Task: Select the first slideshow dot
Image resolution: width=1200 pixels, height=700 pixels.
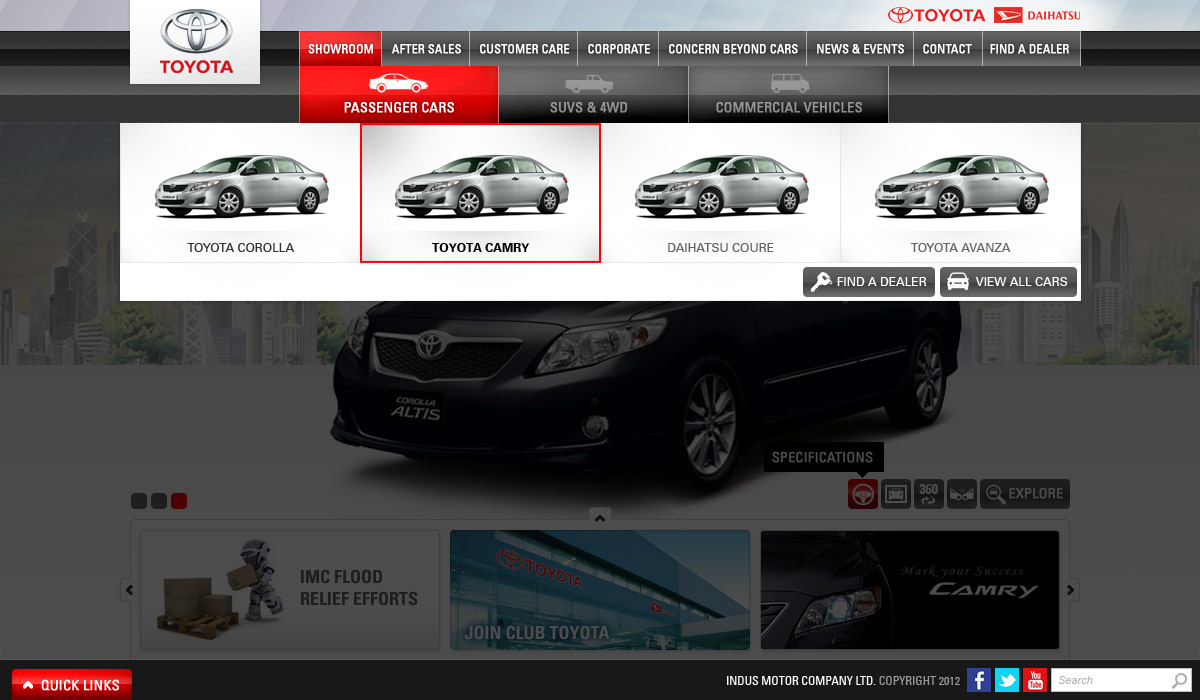Action: click(139, 501)
